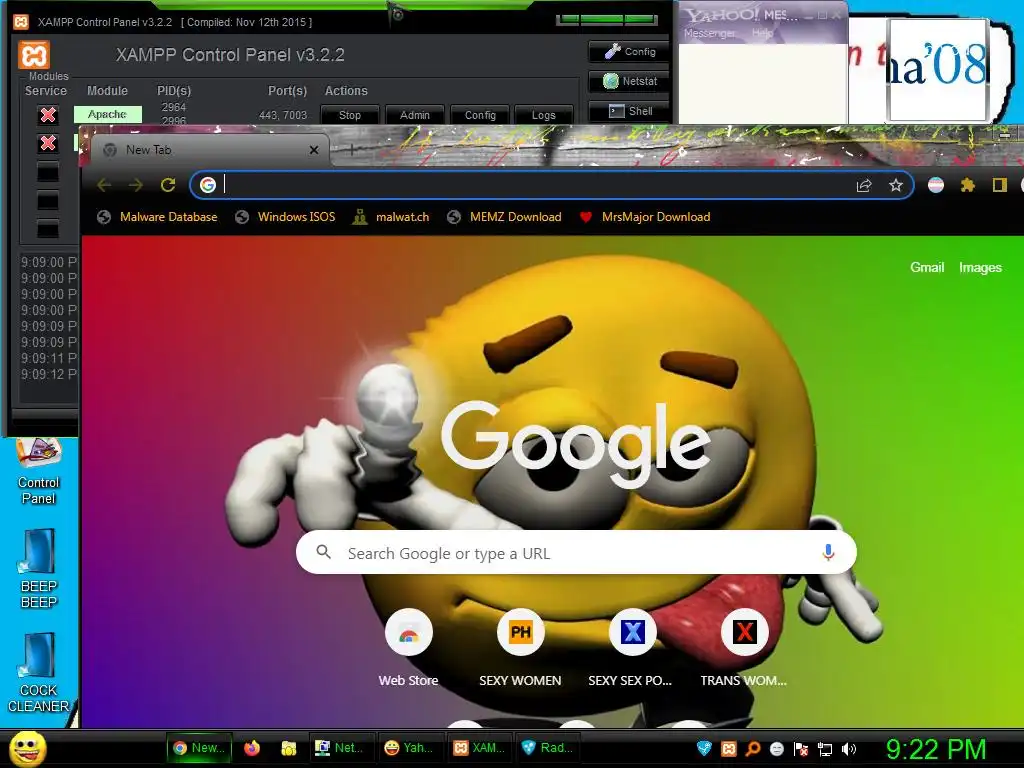The width and height of the screenshot is (1024, 768).
Task: Open the MEMZ Download bookmark
Action: coord(504,217)
